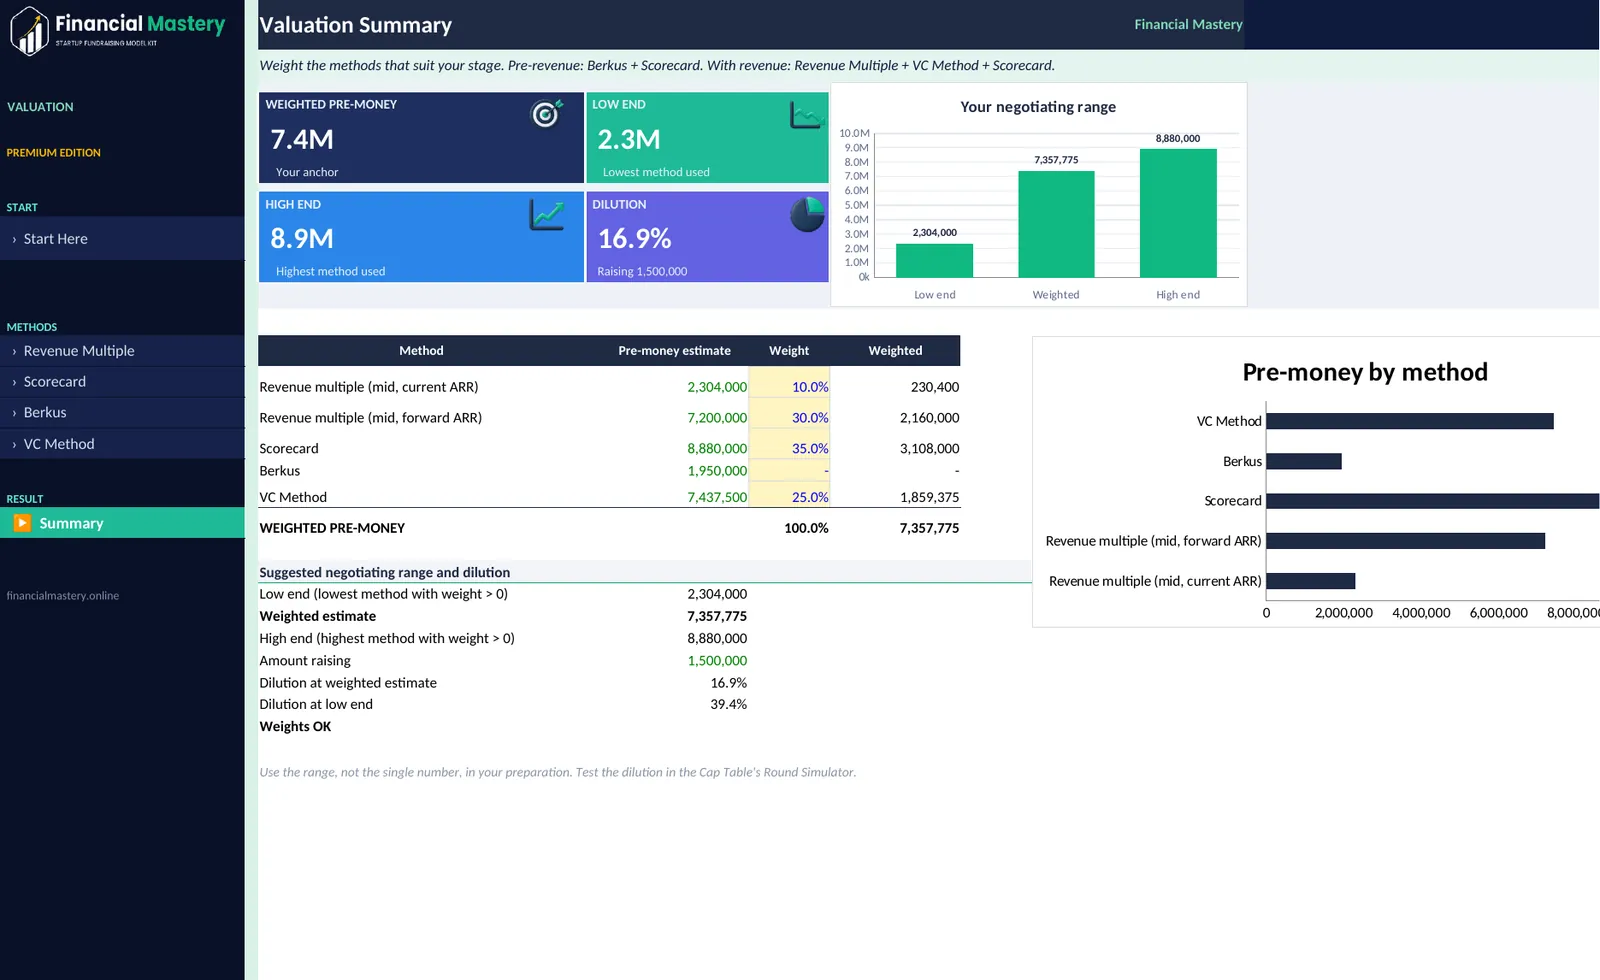The width and height of the screenshot is (1600, 980).
Task: Click the Weight column header
Action: pyautogui.click(x=789, y=351)
